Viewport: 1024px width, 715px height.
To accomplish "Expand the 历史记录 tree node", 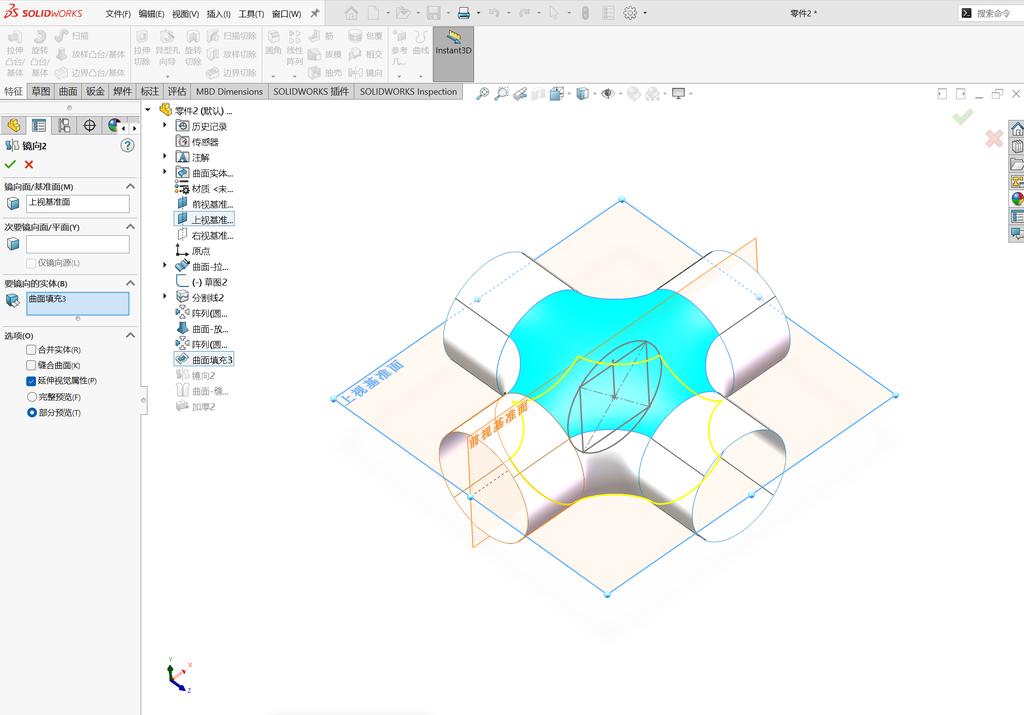I will click(165, 125).
